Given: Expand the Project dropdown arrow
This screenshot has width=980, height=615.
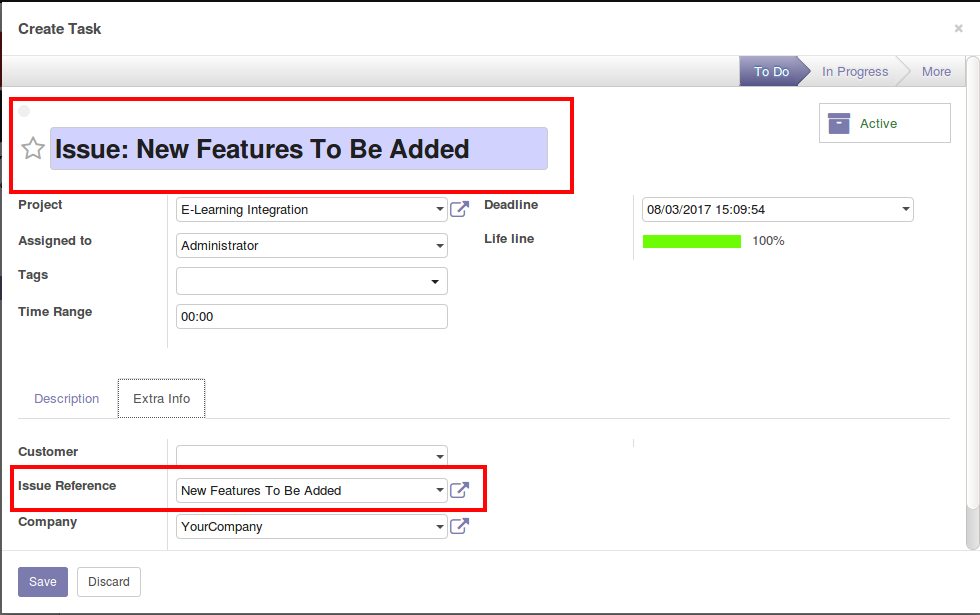Looking at the screenshot, I should tap(440, 209).
